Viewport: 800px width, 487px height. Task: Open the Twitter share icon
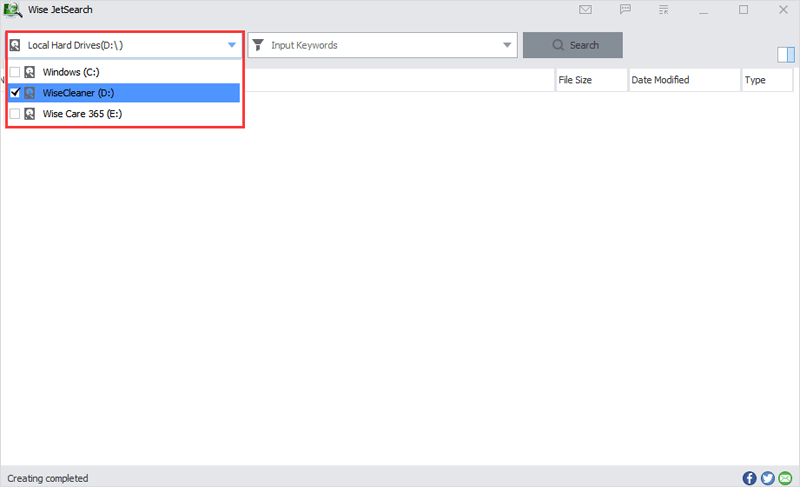pos(767,478)
